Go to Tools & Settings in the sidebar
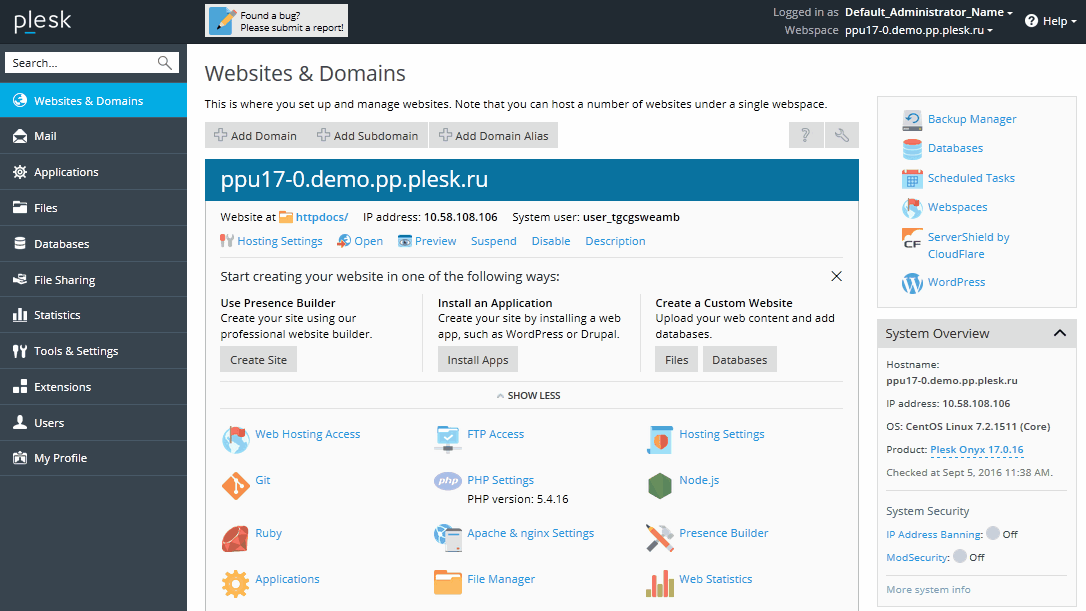Image resolution: width=1086 pixels, height=611 pixels. [x=76, y=351]
